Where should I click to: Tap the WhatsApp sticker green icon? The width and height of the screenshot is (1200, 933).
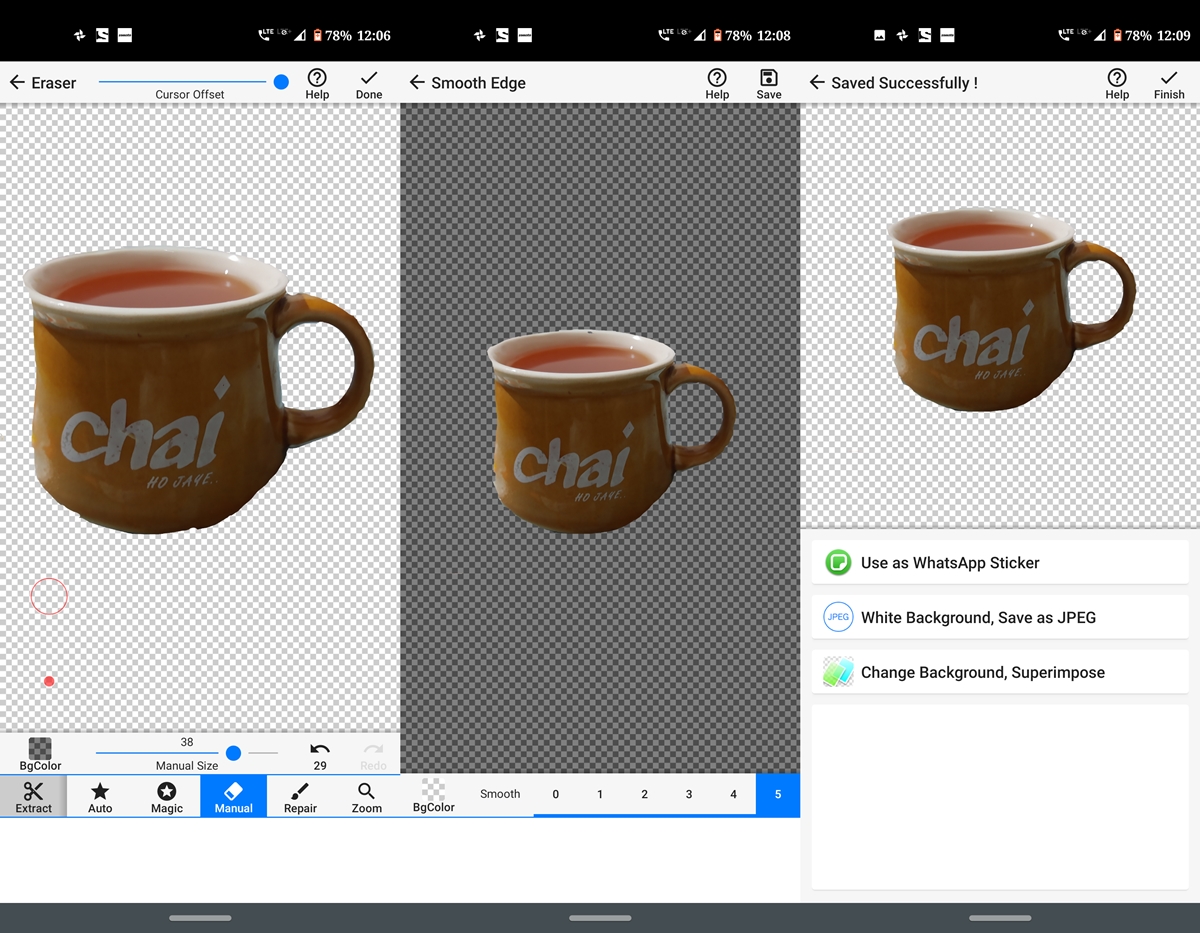click(x=838, y=562)
